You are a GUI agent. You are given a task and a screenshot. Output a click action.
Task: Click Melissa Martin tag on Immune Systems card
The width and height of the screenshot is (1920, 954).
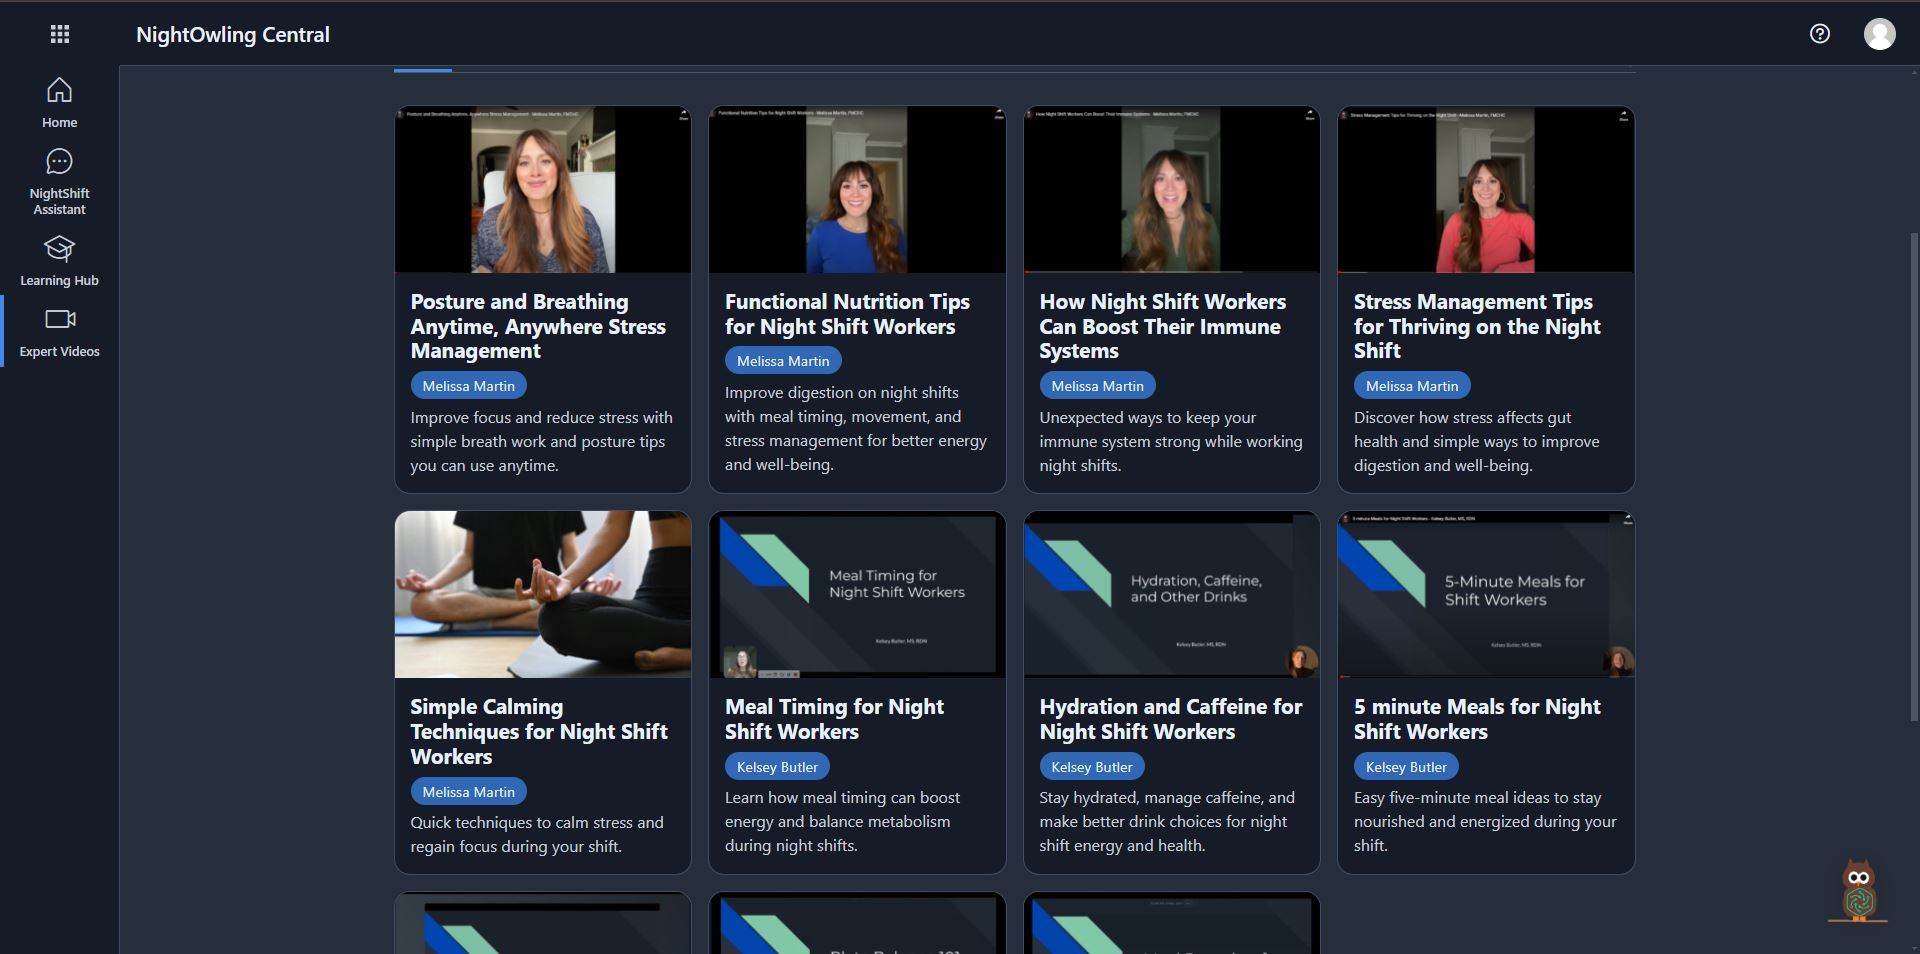1097,386
